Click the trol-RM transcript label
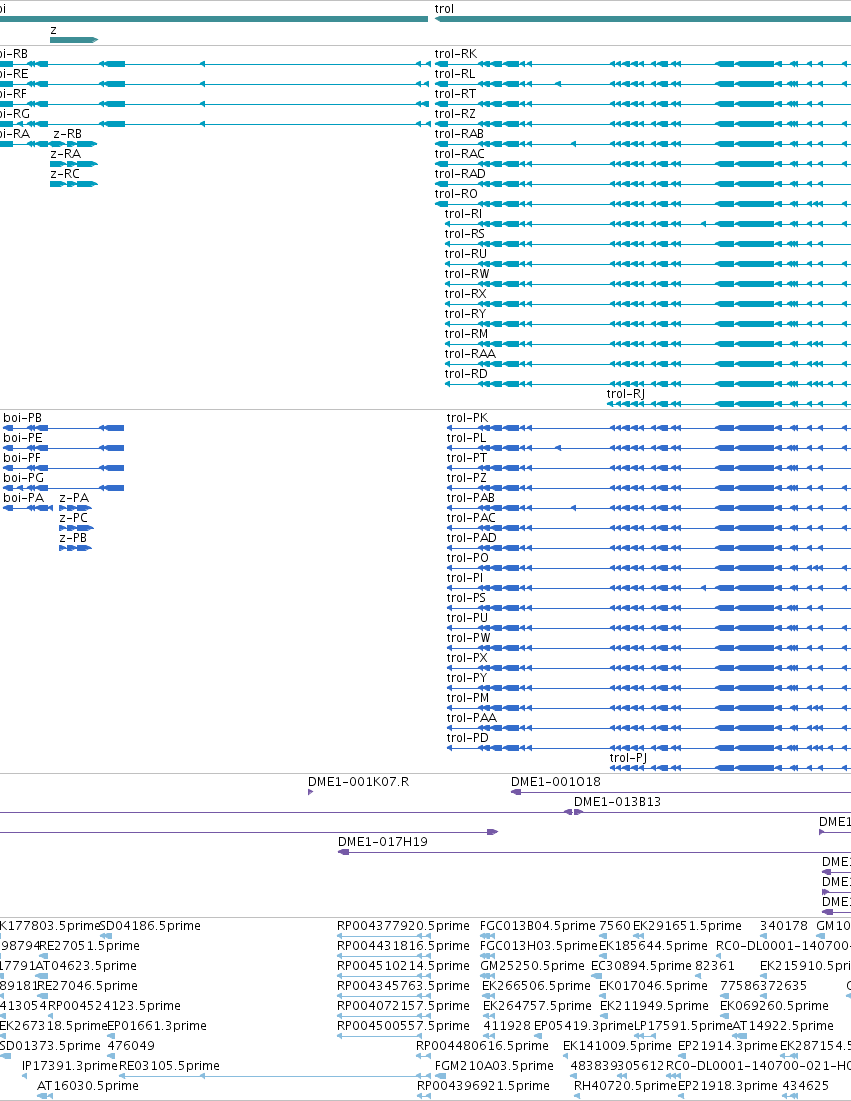Image resolution: width=851 pixels, height=1101 pixels. pos(466,334)
